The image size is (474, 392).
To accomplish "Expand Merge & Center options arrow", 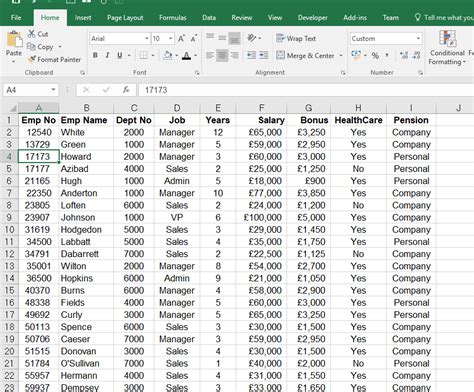I will coord(341,55).
